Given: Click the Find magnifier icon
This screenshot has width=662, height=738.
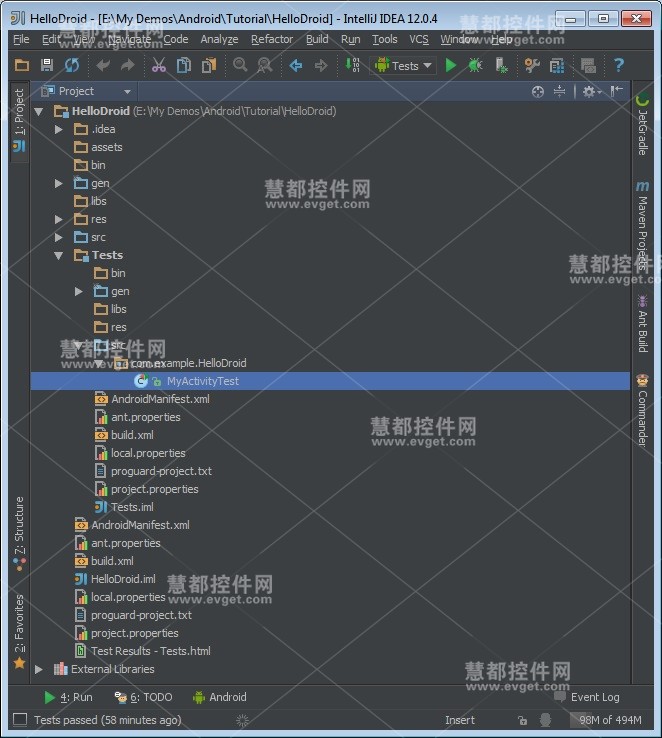Looking at the screenshot, I should pos(240,65).
